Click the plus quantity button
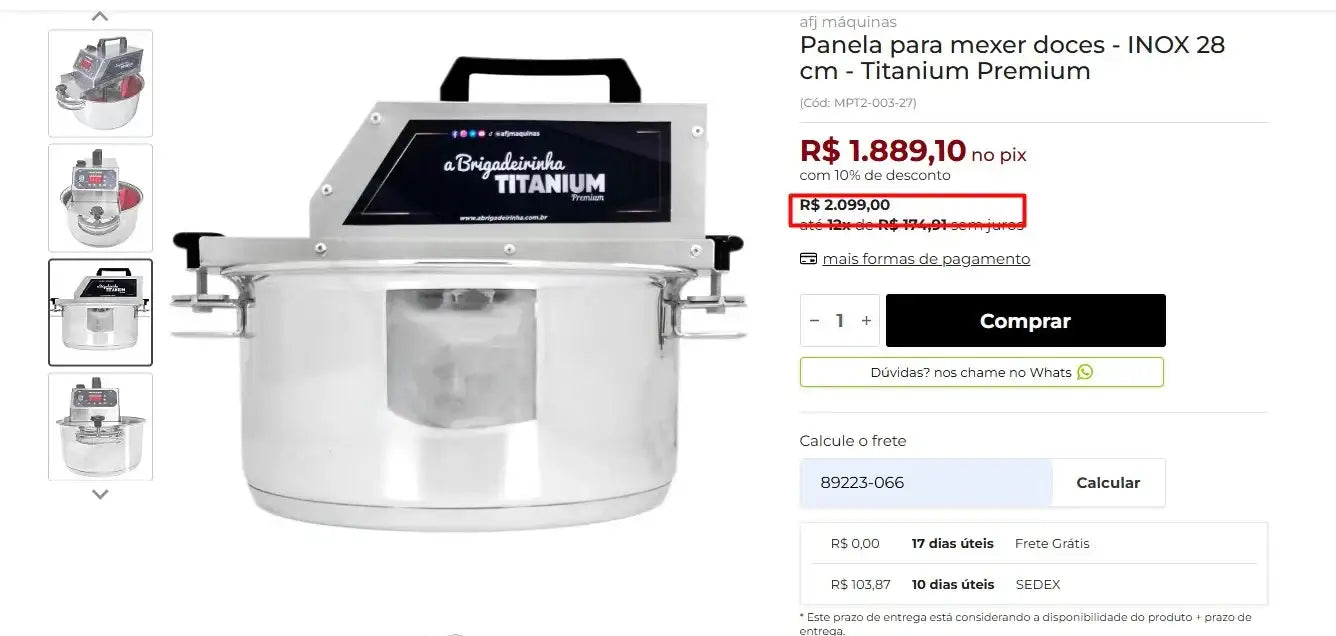The width and height of the screenshot is (1336, 636). pos(866,321)
